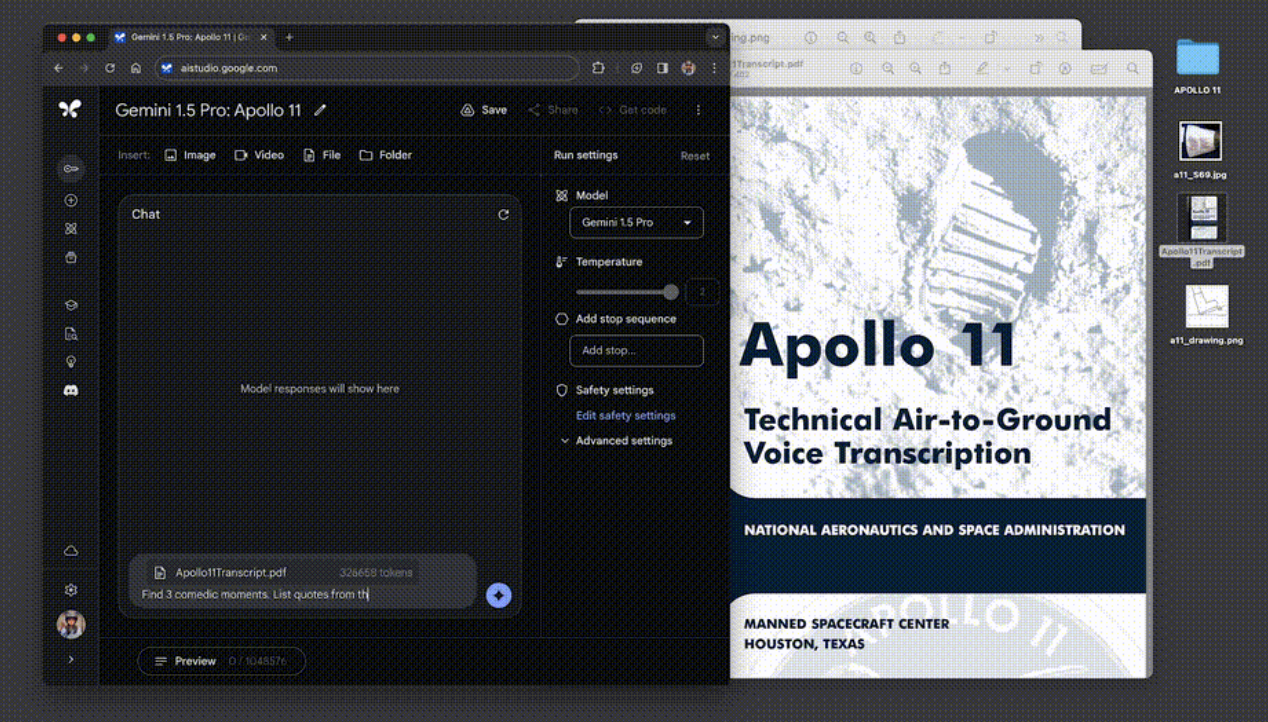Select the Gemini 1.5 Pro browser tab
Screen dimensions: 1268x722
[x=189, y=37]
